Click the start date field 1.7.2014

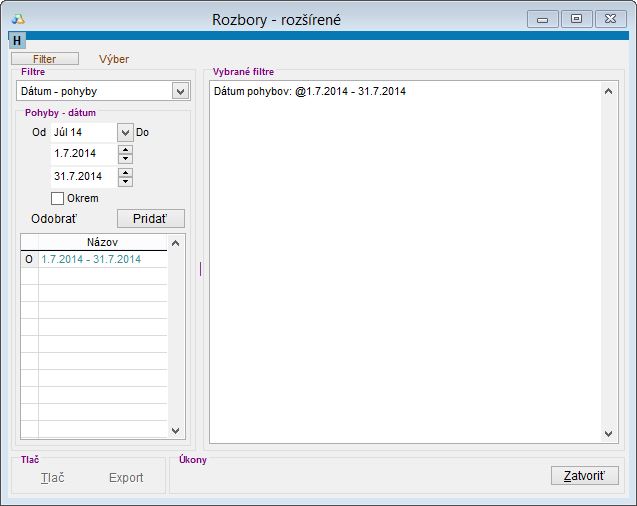coord(83,154)
